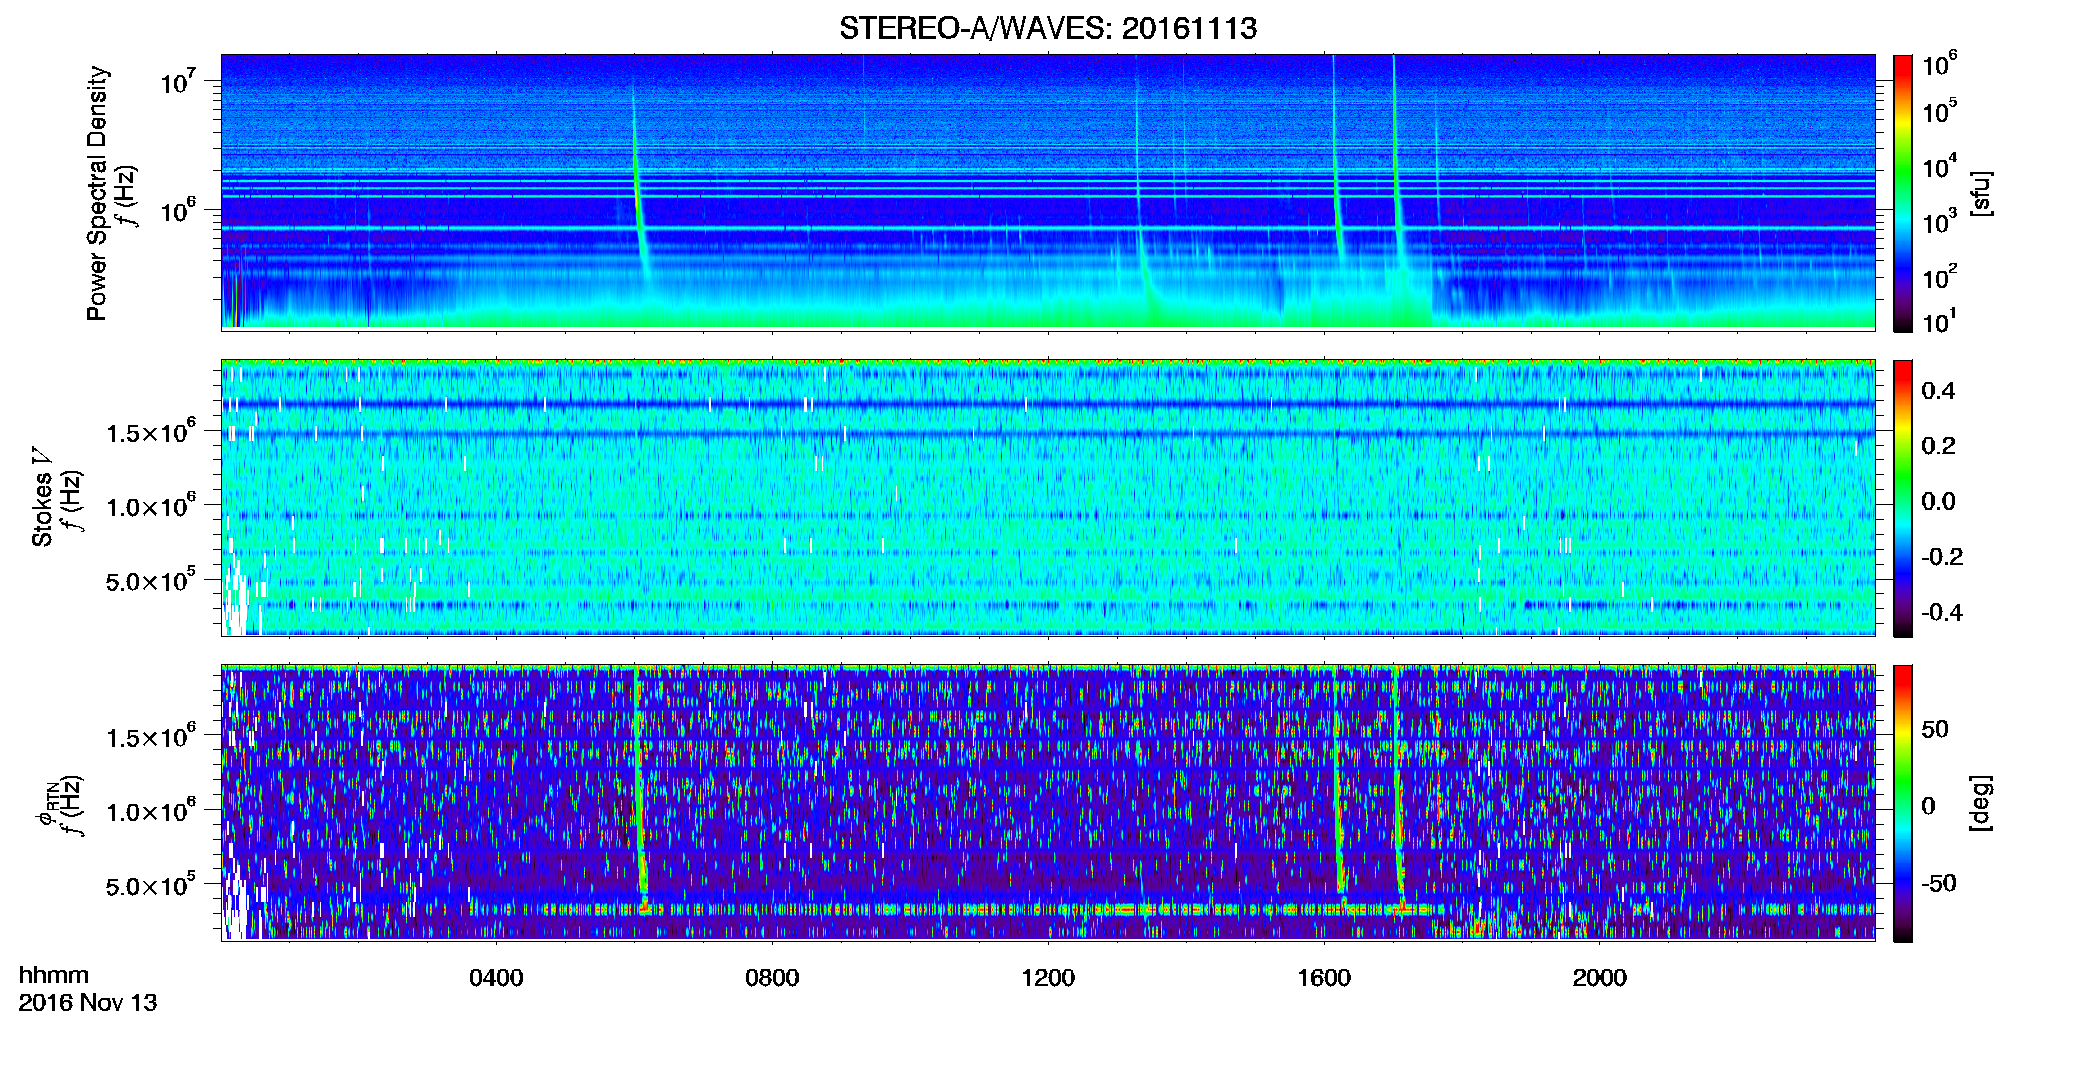Click the 5.0×10^5 tick on the Stokes V axis
Image resolution: width=2096 pixels, height=1080 pixels.
151,580
